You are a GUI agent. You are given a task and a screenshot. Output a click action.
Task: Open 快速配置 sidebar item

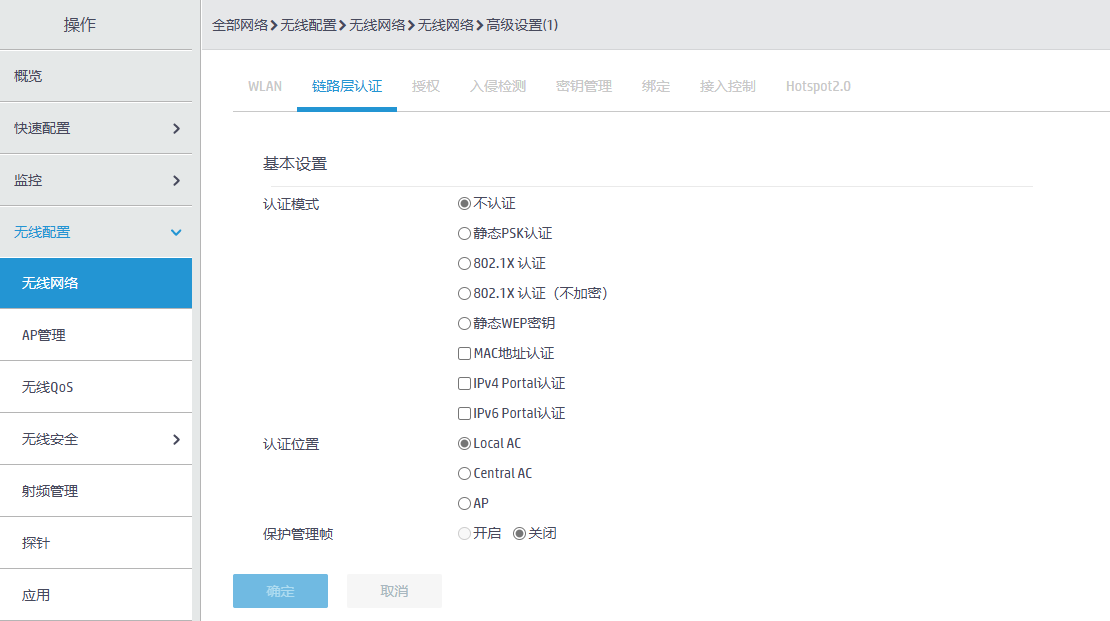click(96, 128)
